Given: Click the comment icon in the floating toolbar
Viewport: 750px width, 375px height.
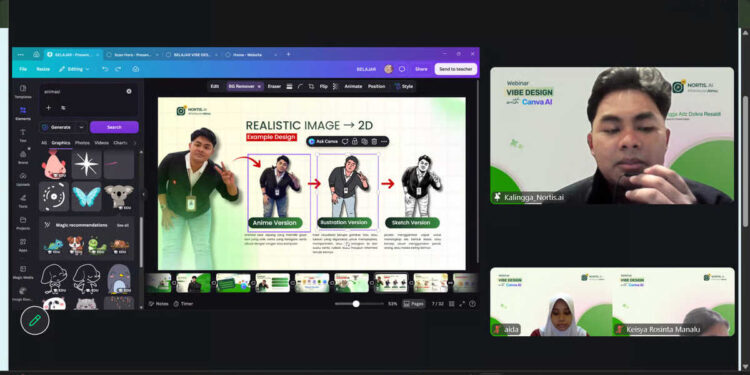Looking at the screenshot, I should pos(345,142).
